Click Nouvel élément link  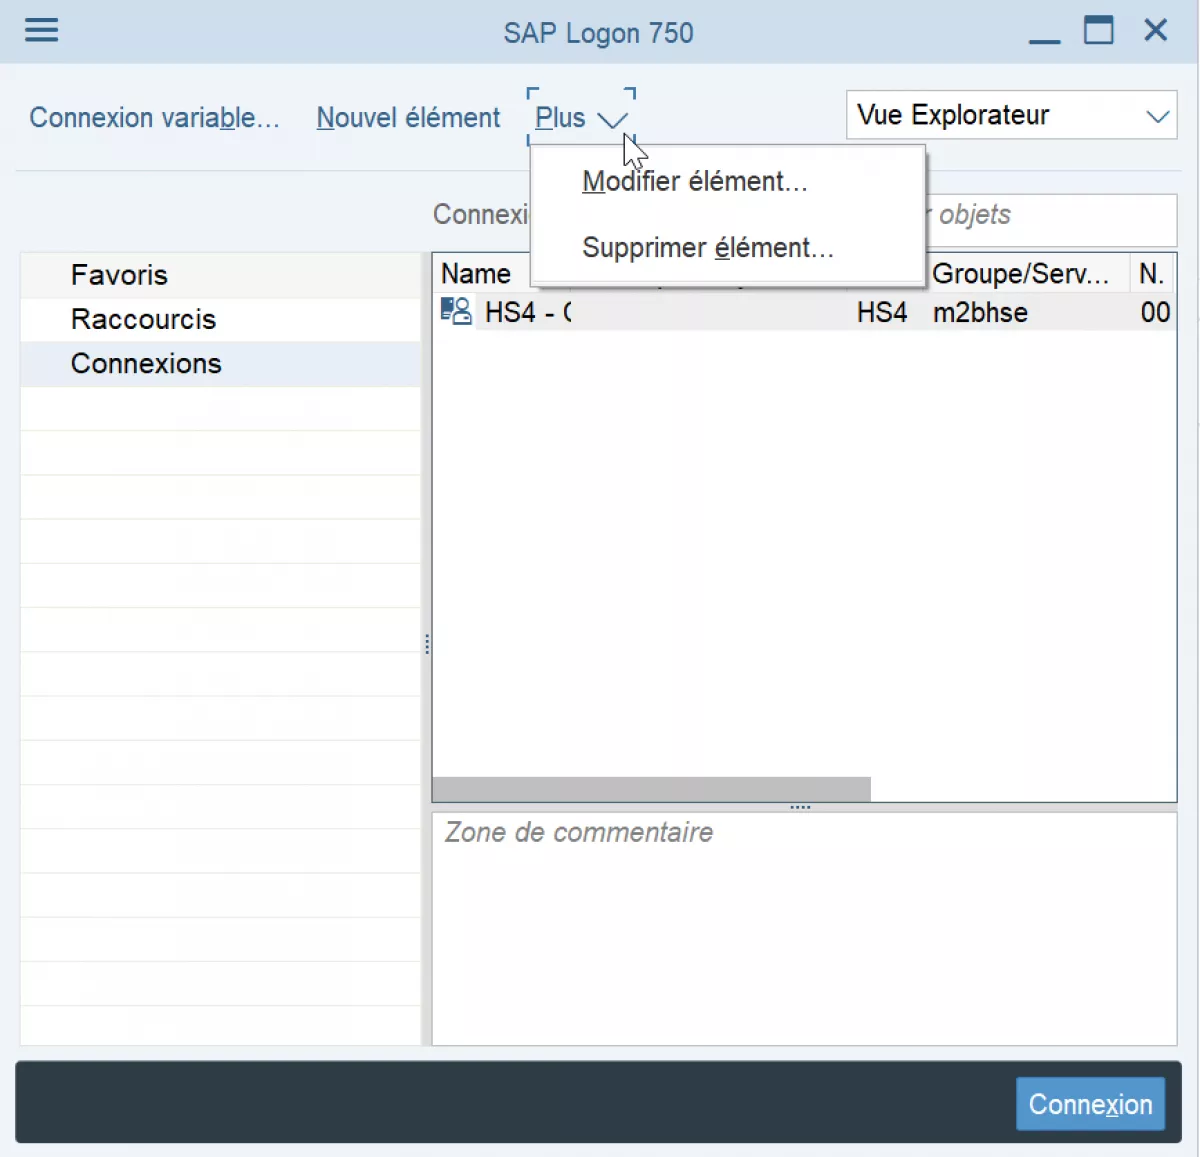[x=408, y=118]
